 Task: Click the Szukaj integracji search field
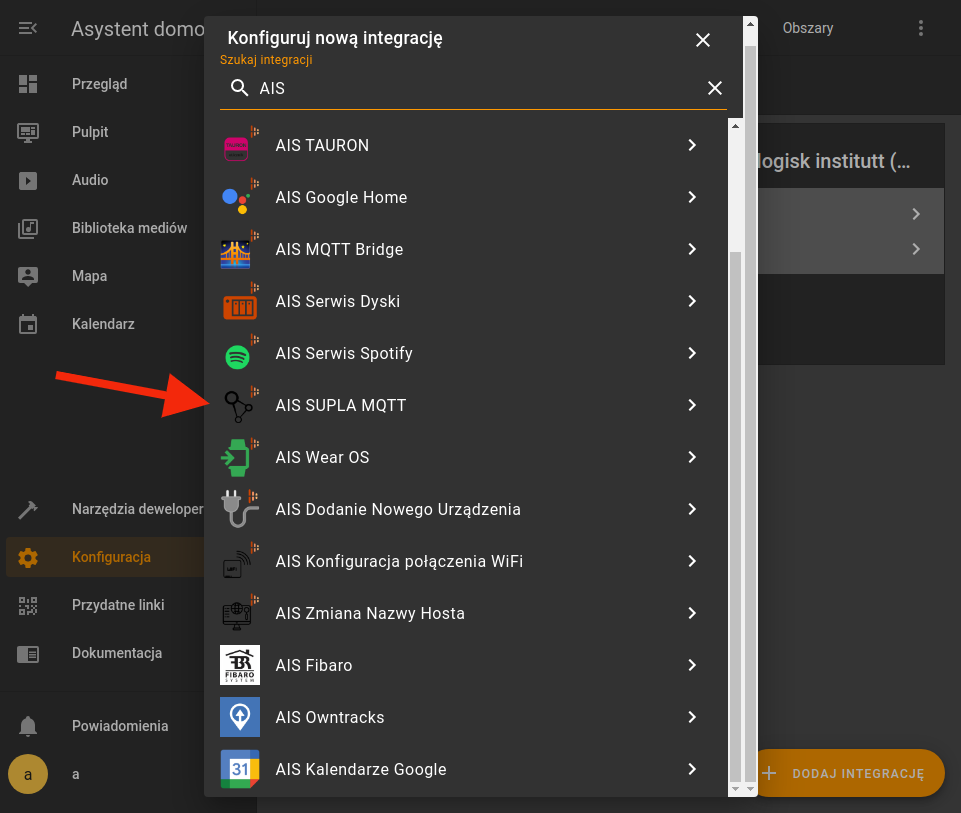click(473, 88)
